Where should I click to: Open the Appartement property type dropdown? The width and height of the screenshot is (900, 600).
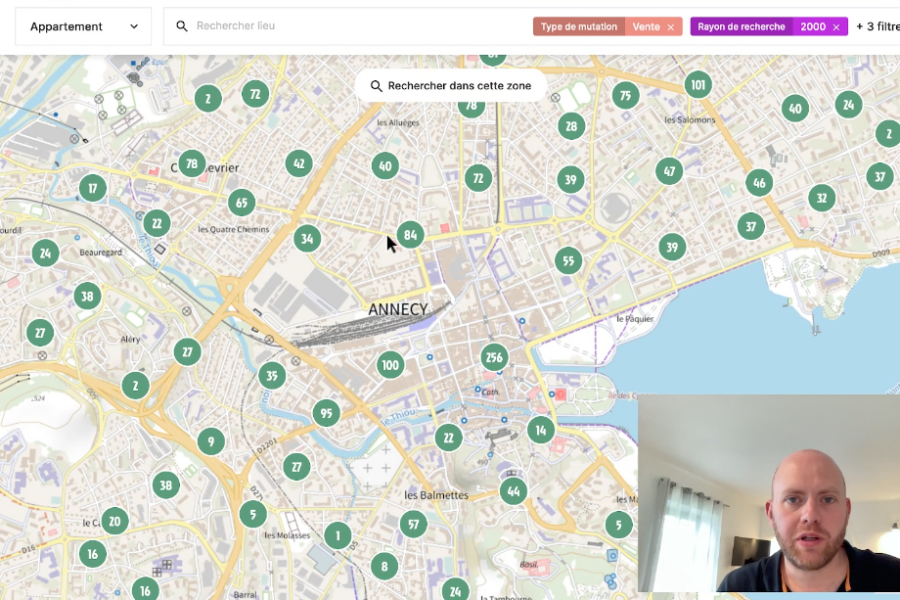click(x=84, y=27)
